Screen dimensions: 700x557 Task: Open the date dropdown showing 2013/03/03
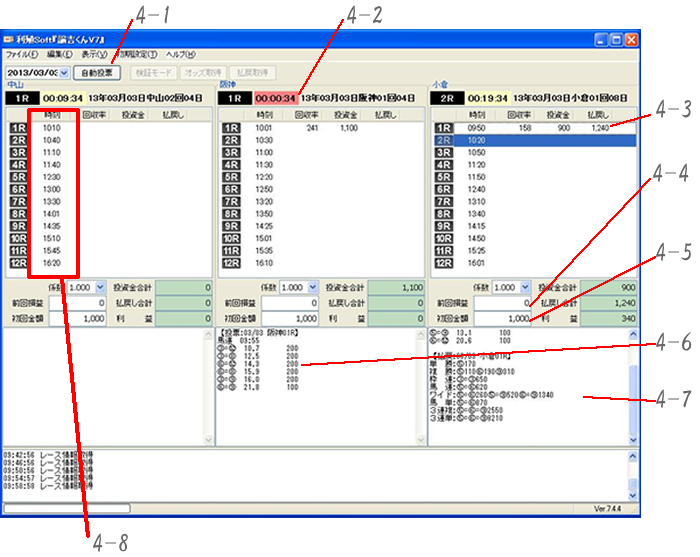(64, 73)
